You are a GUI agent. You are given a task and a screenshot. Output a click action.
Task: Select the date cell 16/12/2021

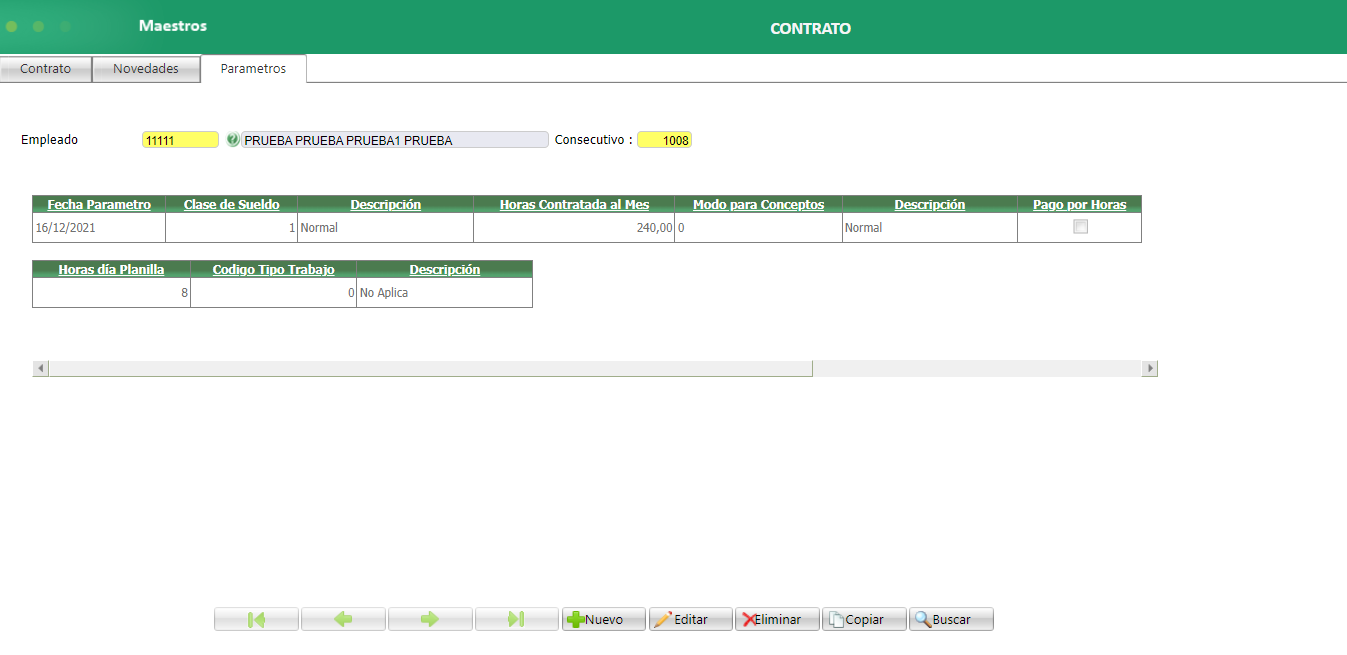99,228
